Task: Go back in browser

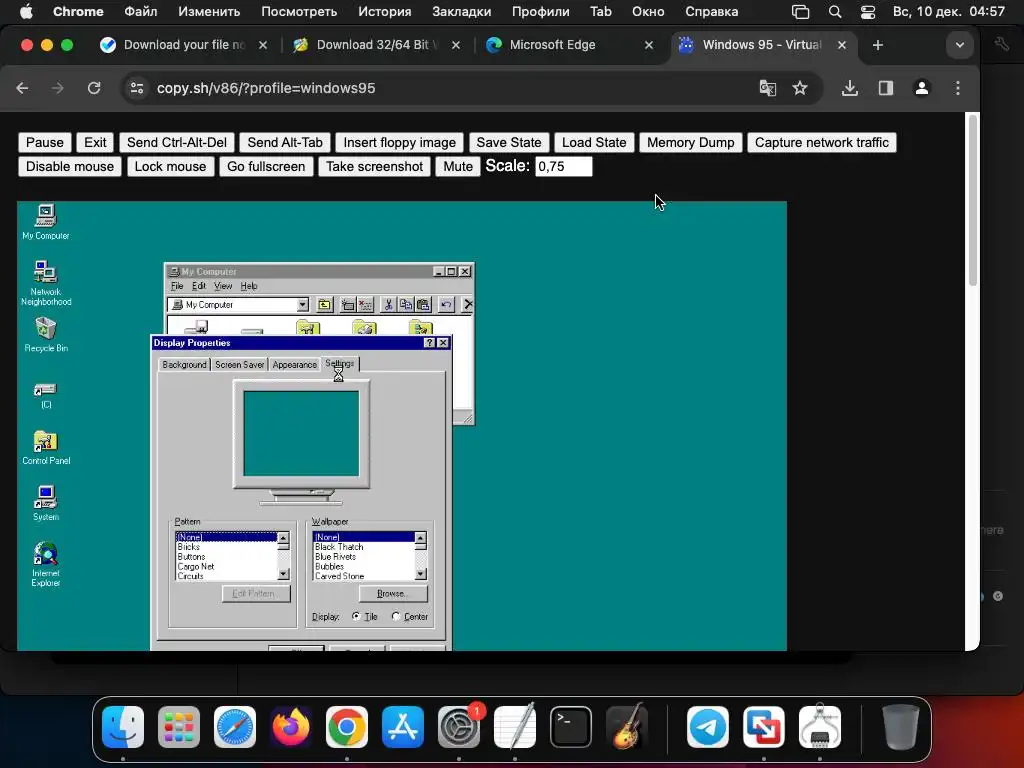Action: pos(22,88)
